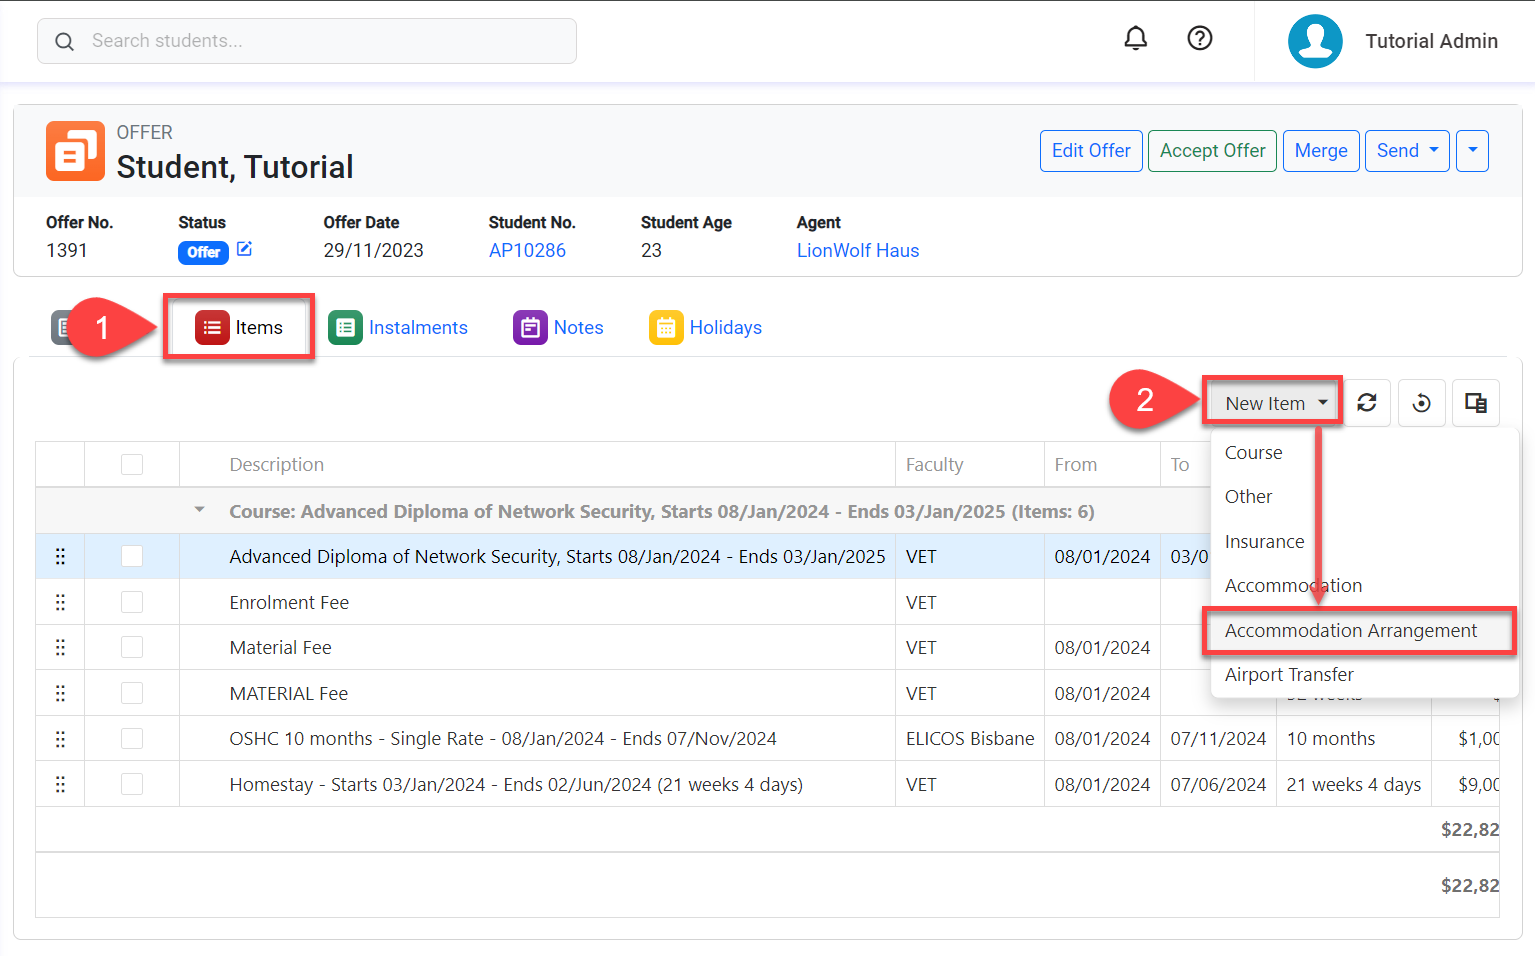Open student number AP10286 link
Viewport: 1535px width, 956px height.
click(527, 250)
